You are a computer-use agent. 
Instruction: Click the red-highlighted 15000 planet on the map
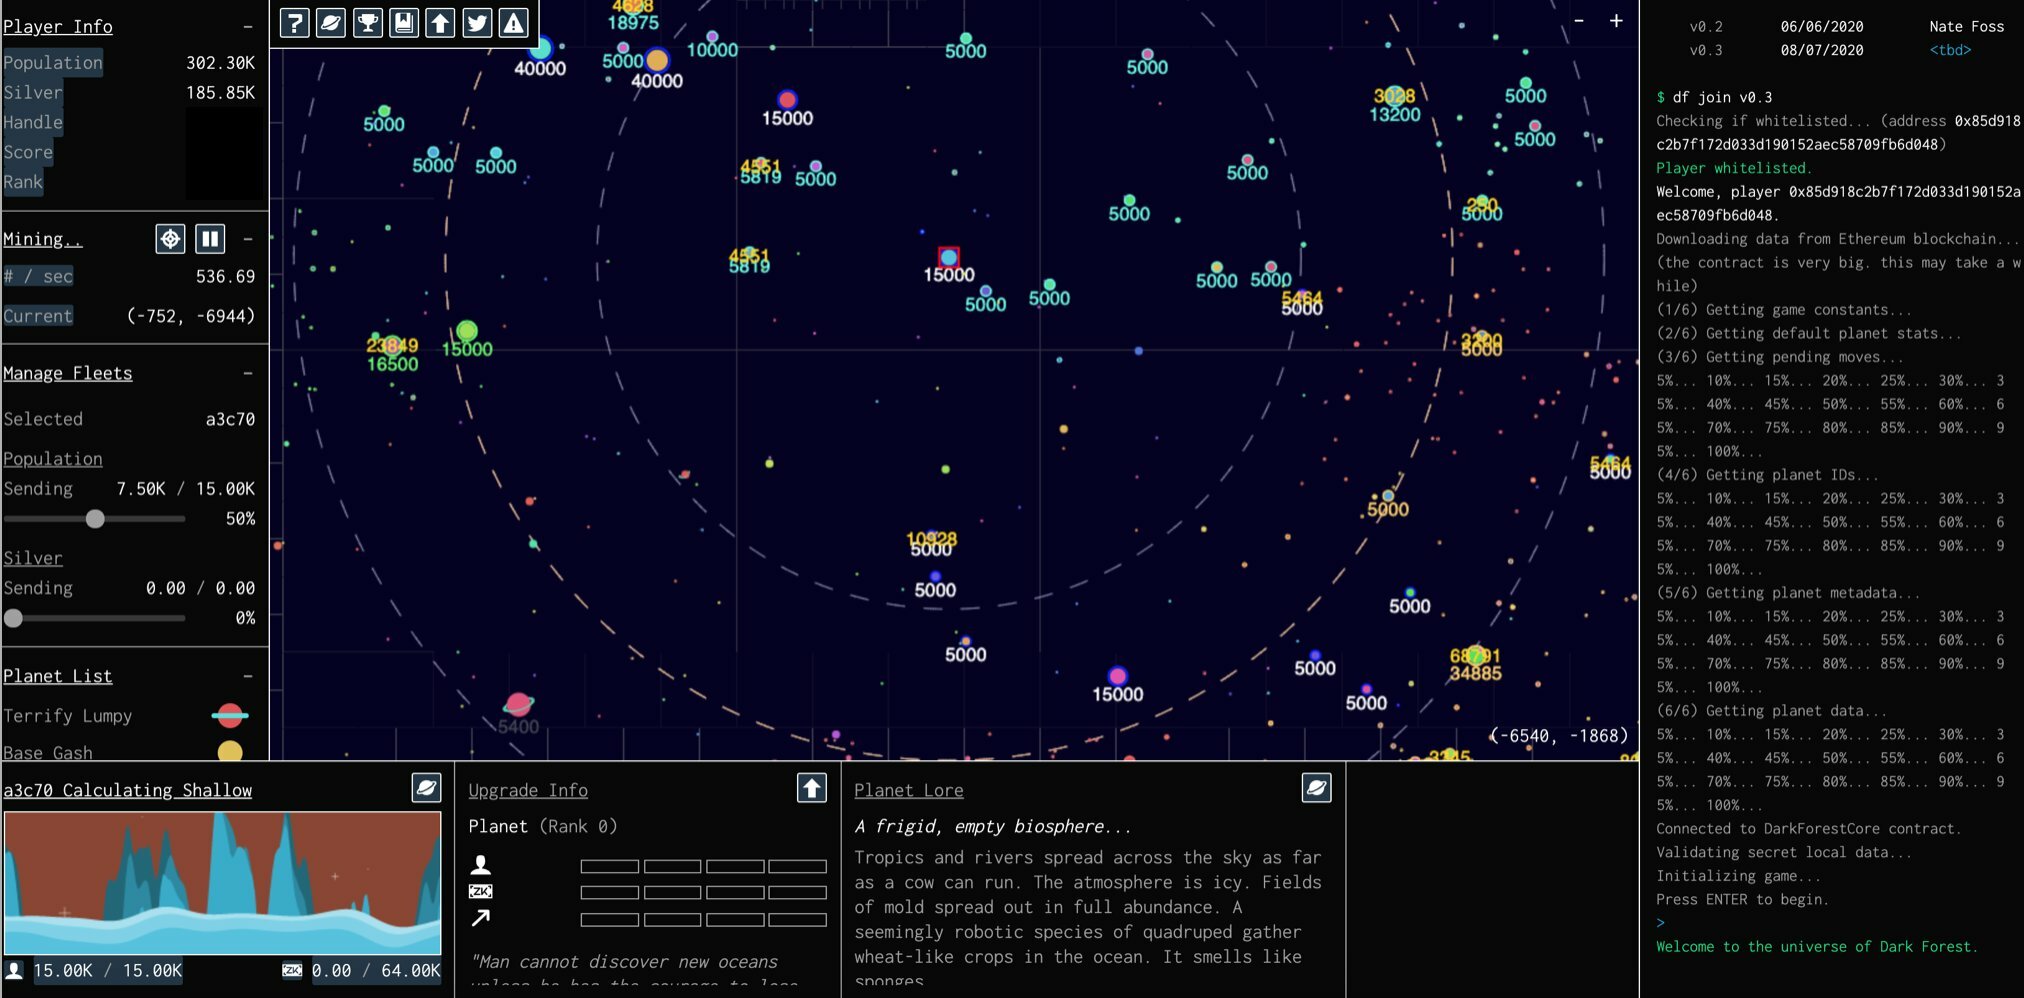point(947,257)
